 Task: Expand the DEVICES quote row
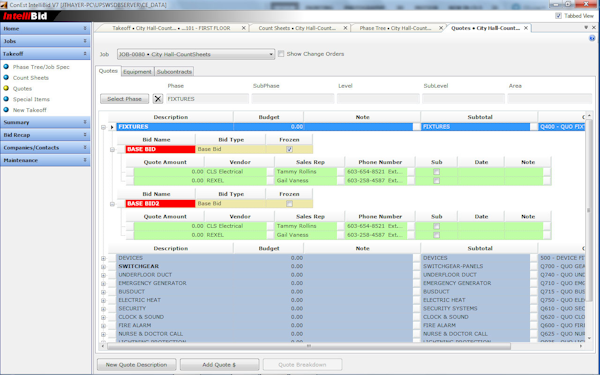(x=103, y=258)
